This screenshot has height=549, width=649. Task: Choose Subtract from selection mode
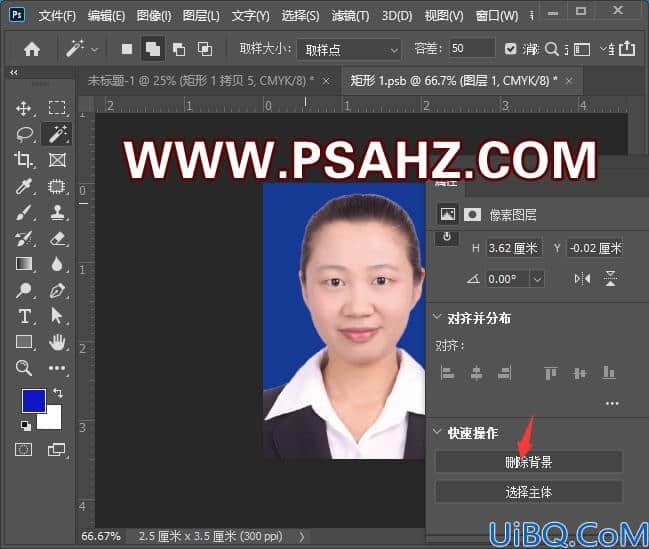tap(179, 49)
